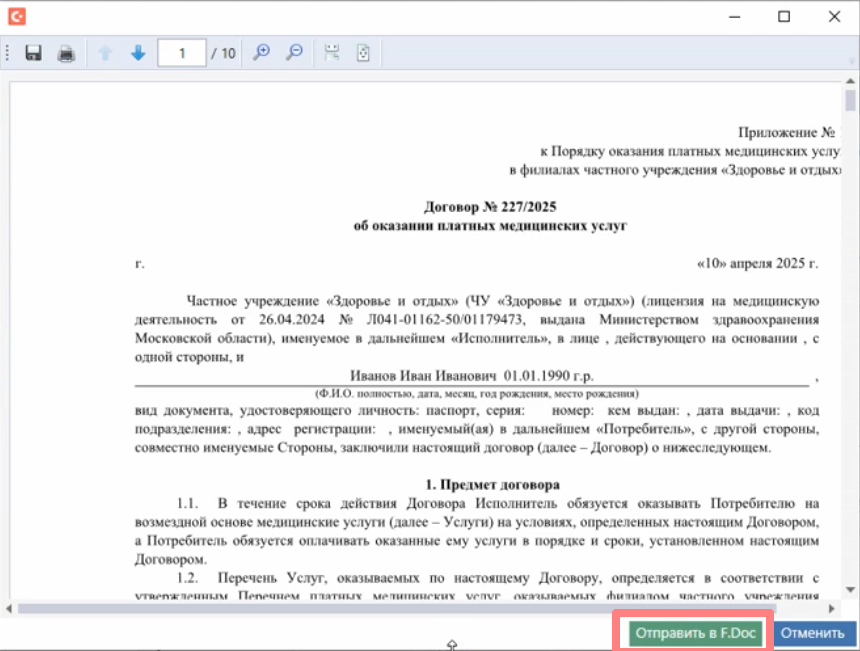Click the toolbar drag handle grip
Viewport: 860px width, 651px height.
pyautogui.click(x=7, y=53)
